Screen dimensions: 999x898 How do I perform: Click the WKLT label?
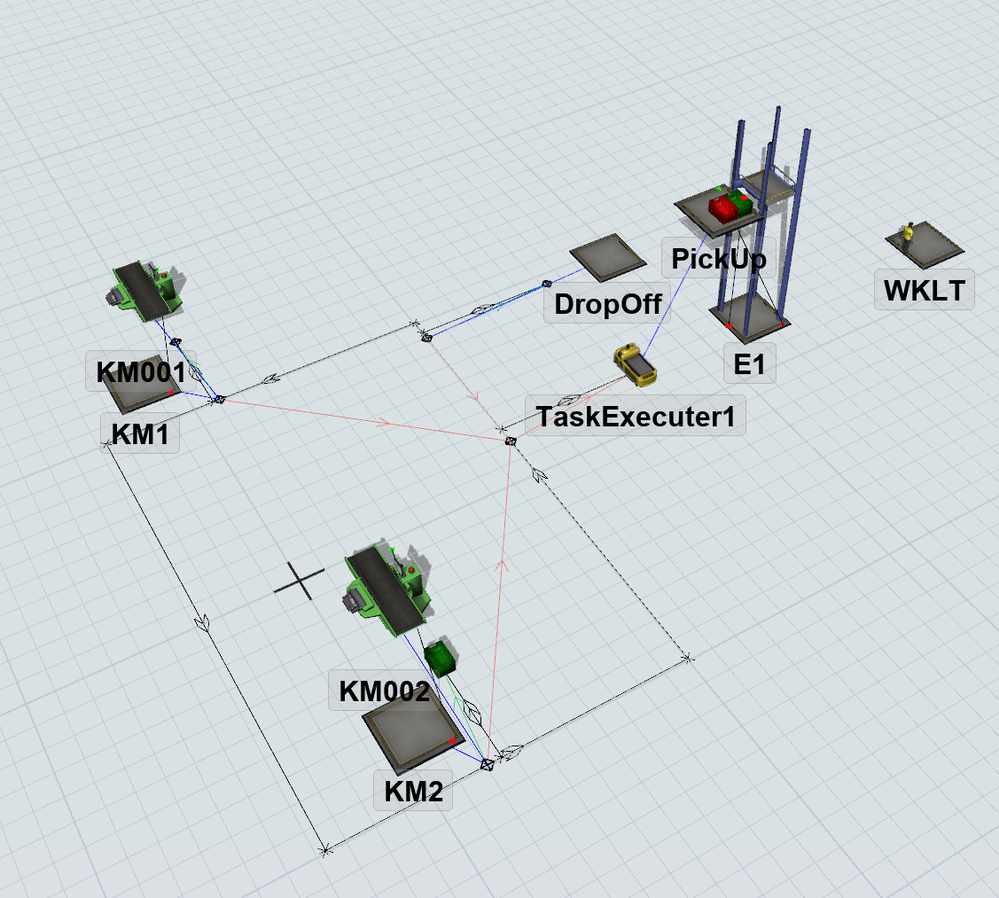(924, 291)
